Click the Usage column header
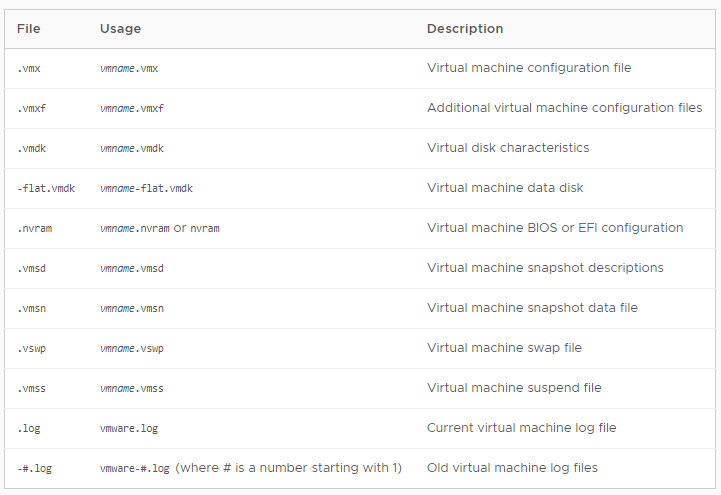Screen dimensions: 721x495 [x=120, y=28]
